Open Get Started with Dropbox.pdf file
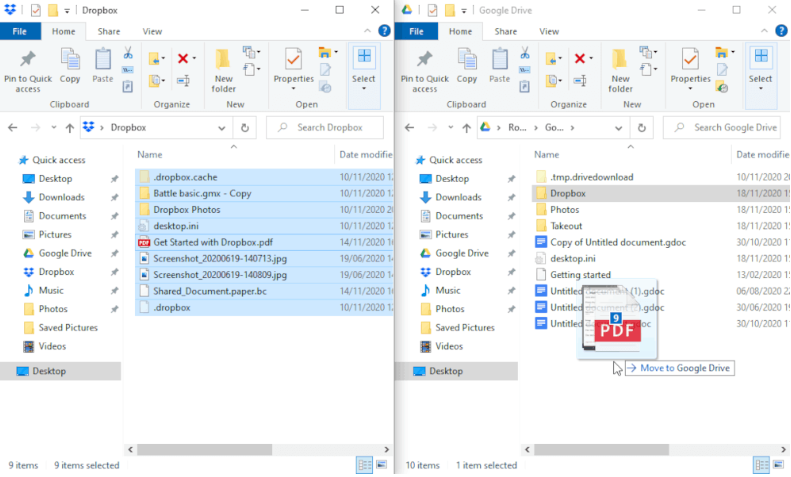The height and width of the screenshot is (477, 791). [213, 242]
